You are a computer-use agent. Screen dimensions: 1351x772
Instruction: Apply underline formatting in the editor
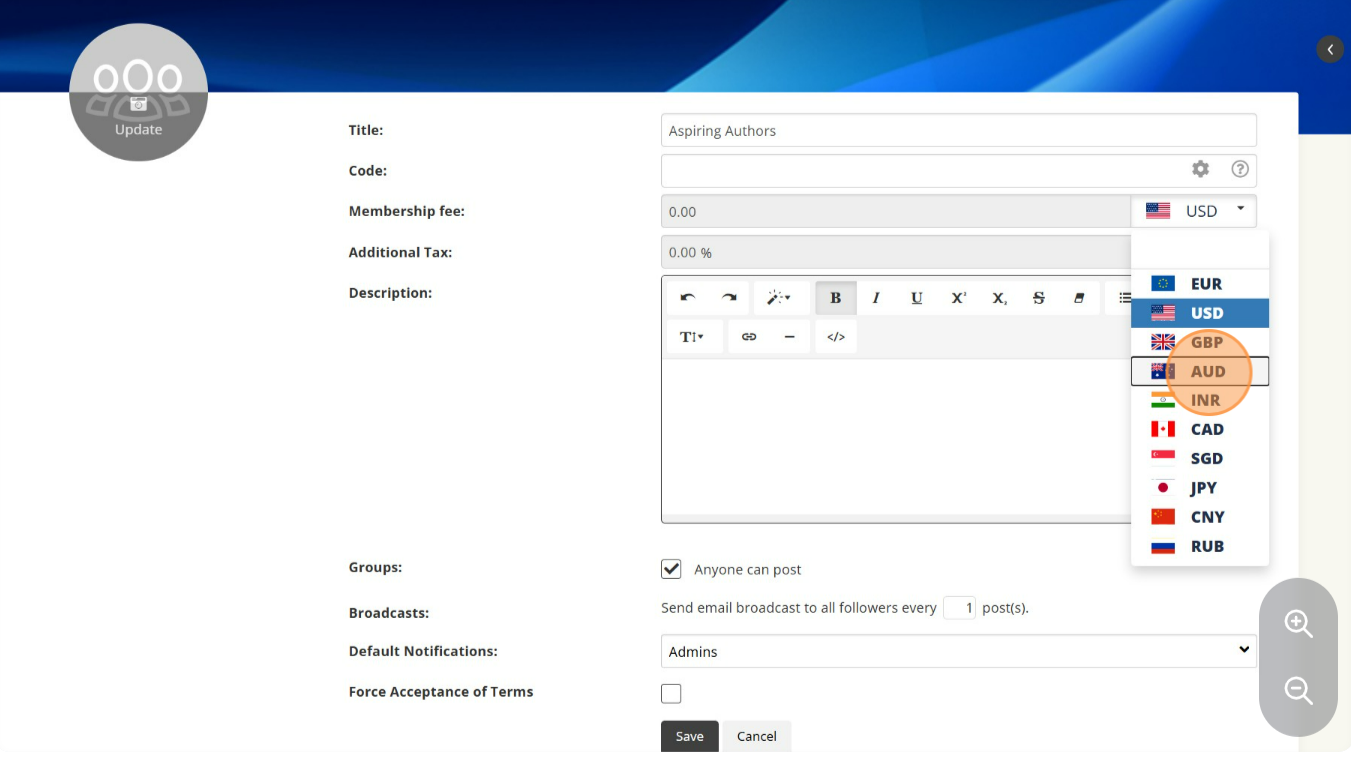(x=916, y=298)
